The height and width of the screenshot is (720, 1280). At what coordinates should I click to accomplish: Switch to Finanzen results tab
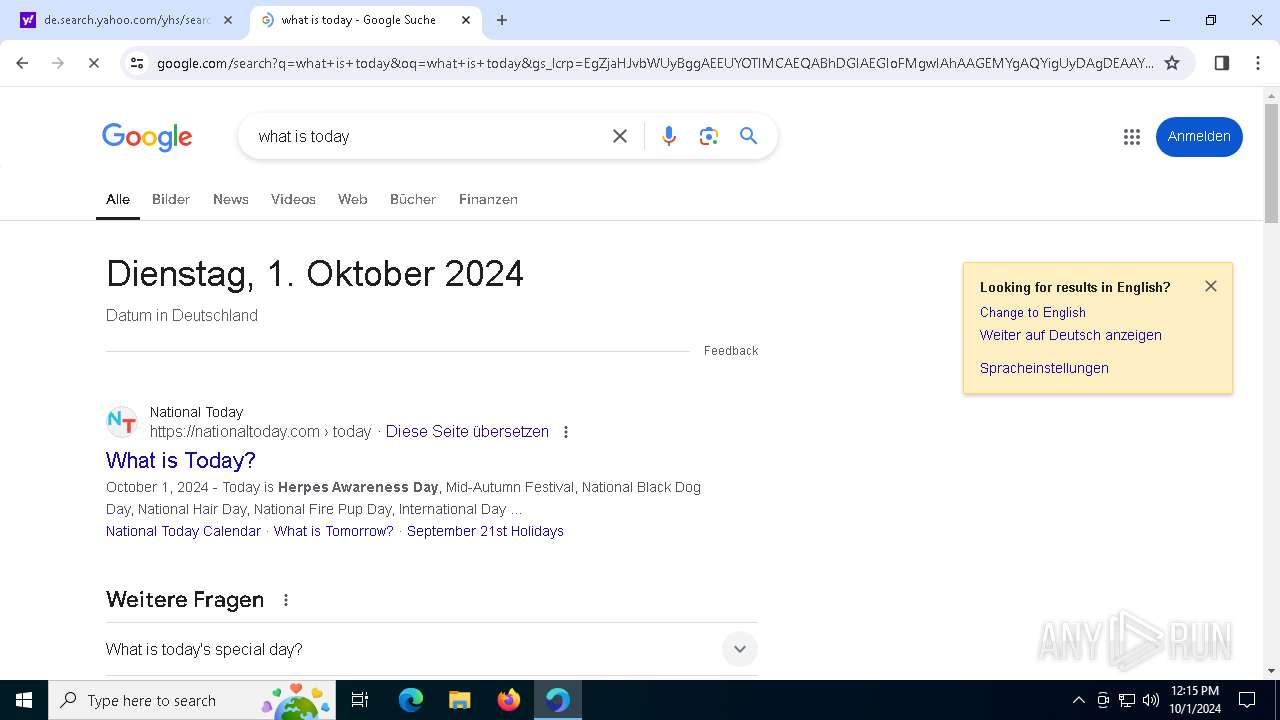pyautogui.click(x=488, y=199)
